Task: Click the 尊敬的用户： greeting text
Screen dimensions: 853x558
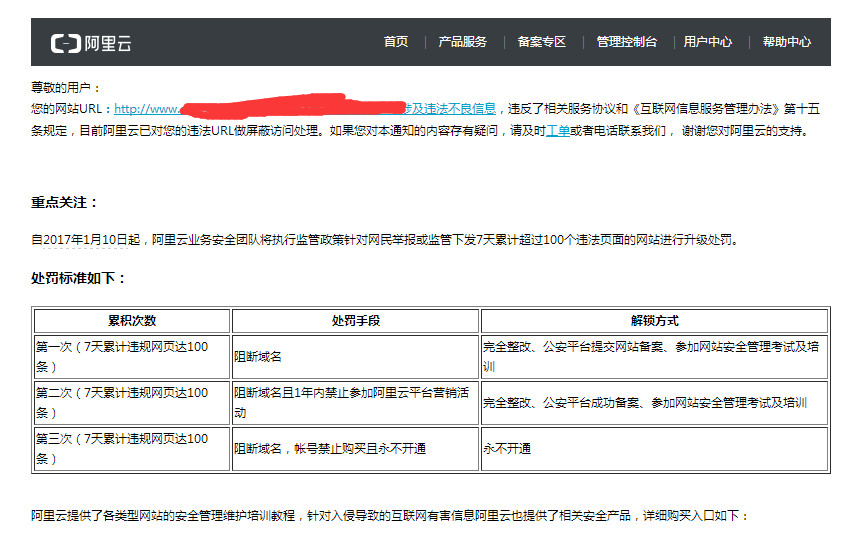Action: (x=66, y=88)
